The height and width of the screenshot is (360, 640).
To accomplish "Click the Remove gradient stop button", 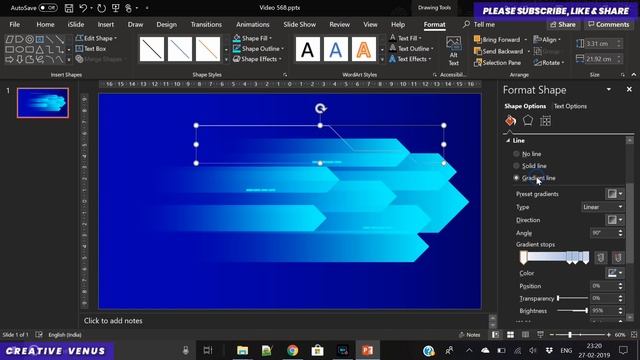I will pyautogui.click(x=618, y=258).
